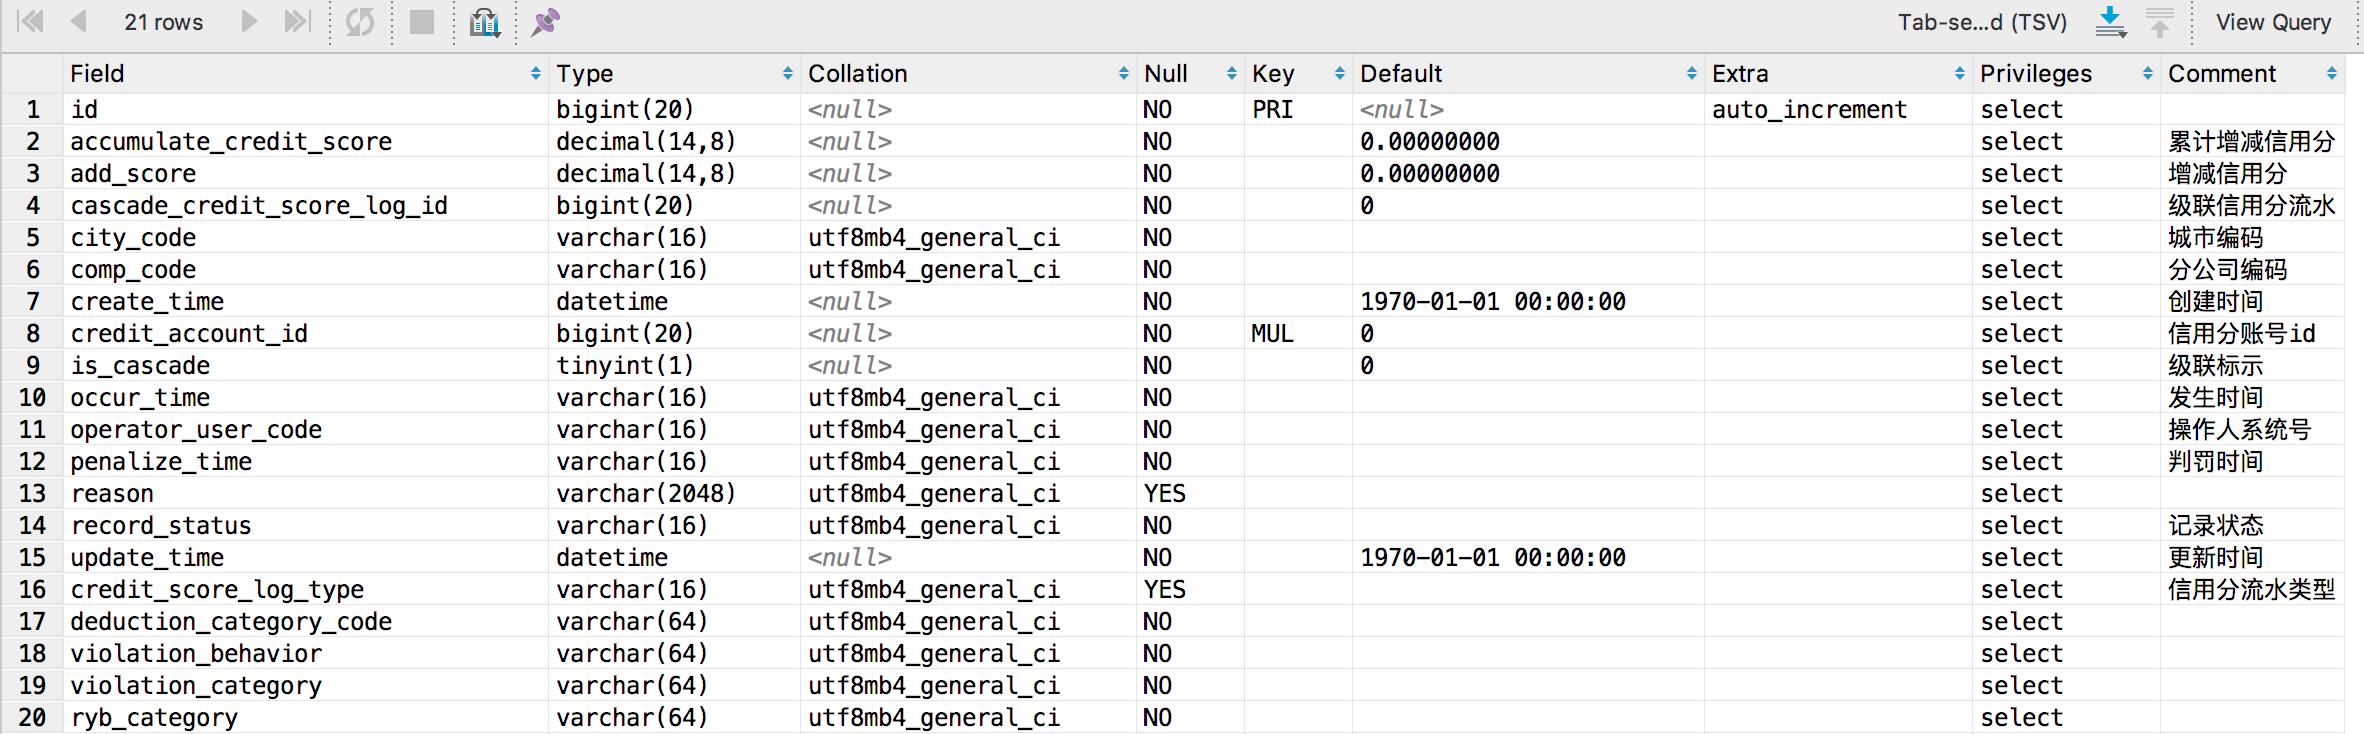Image resolution: width=2364 pixels, height=734 pixels.
Task: Click the blue export data icon
Action: coord(2110,22)
